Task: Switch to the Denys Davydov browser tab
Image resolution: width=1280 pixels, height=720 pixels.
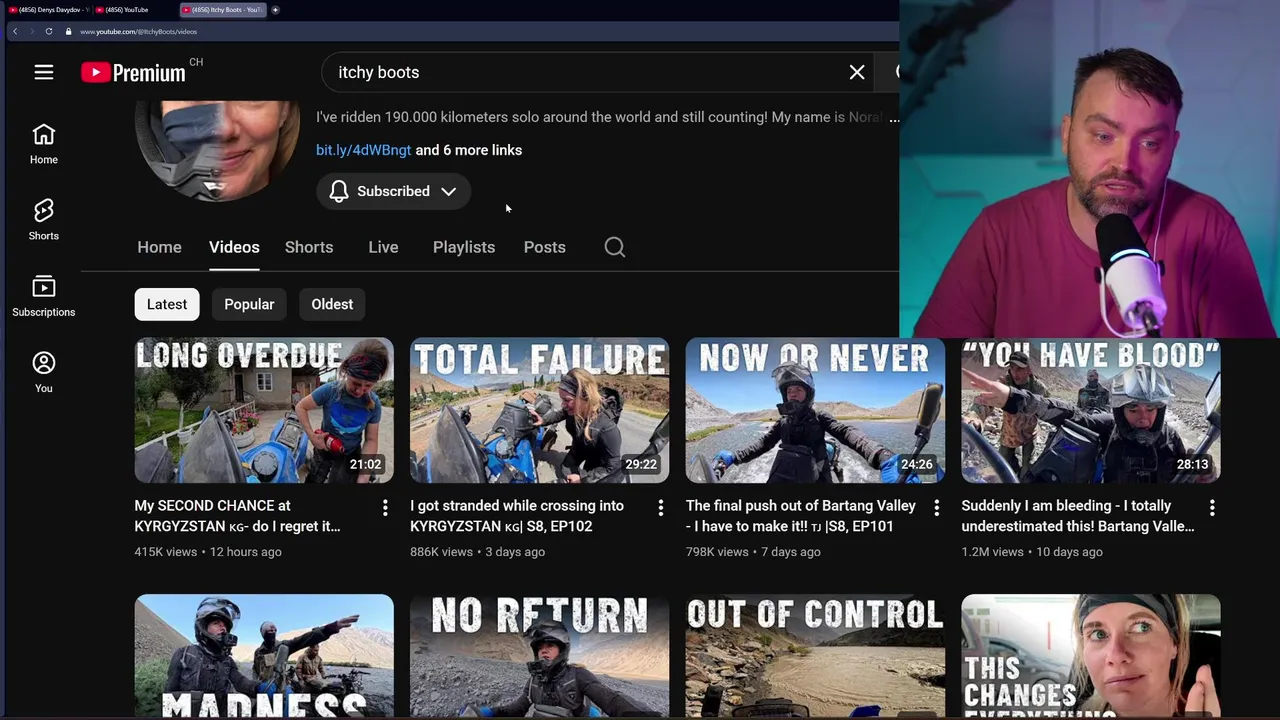Action: click(x=48, y=10)
